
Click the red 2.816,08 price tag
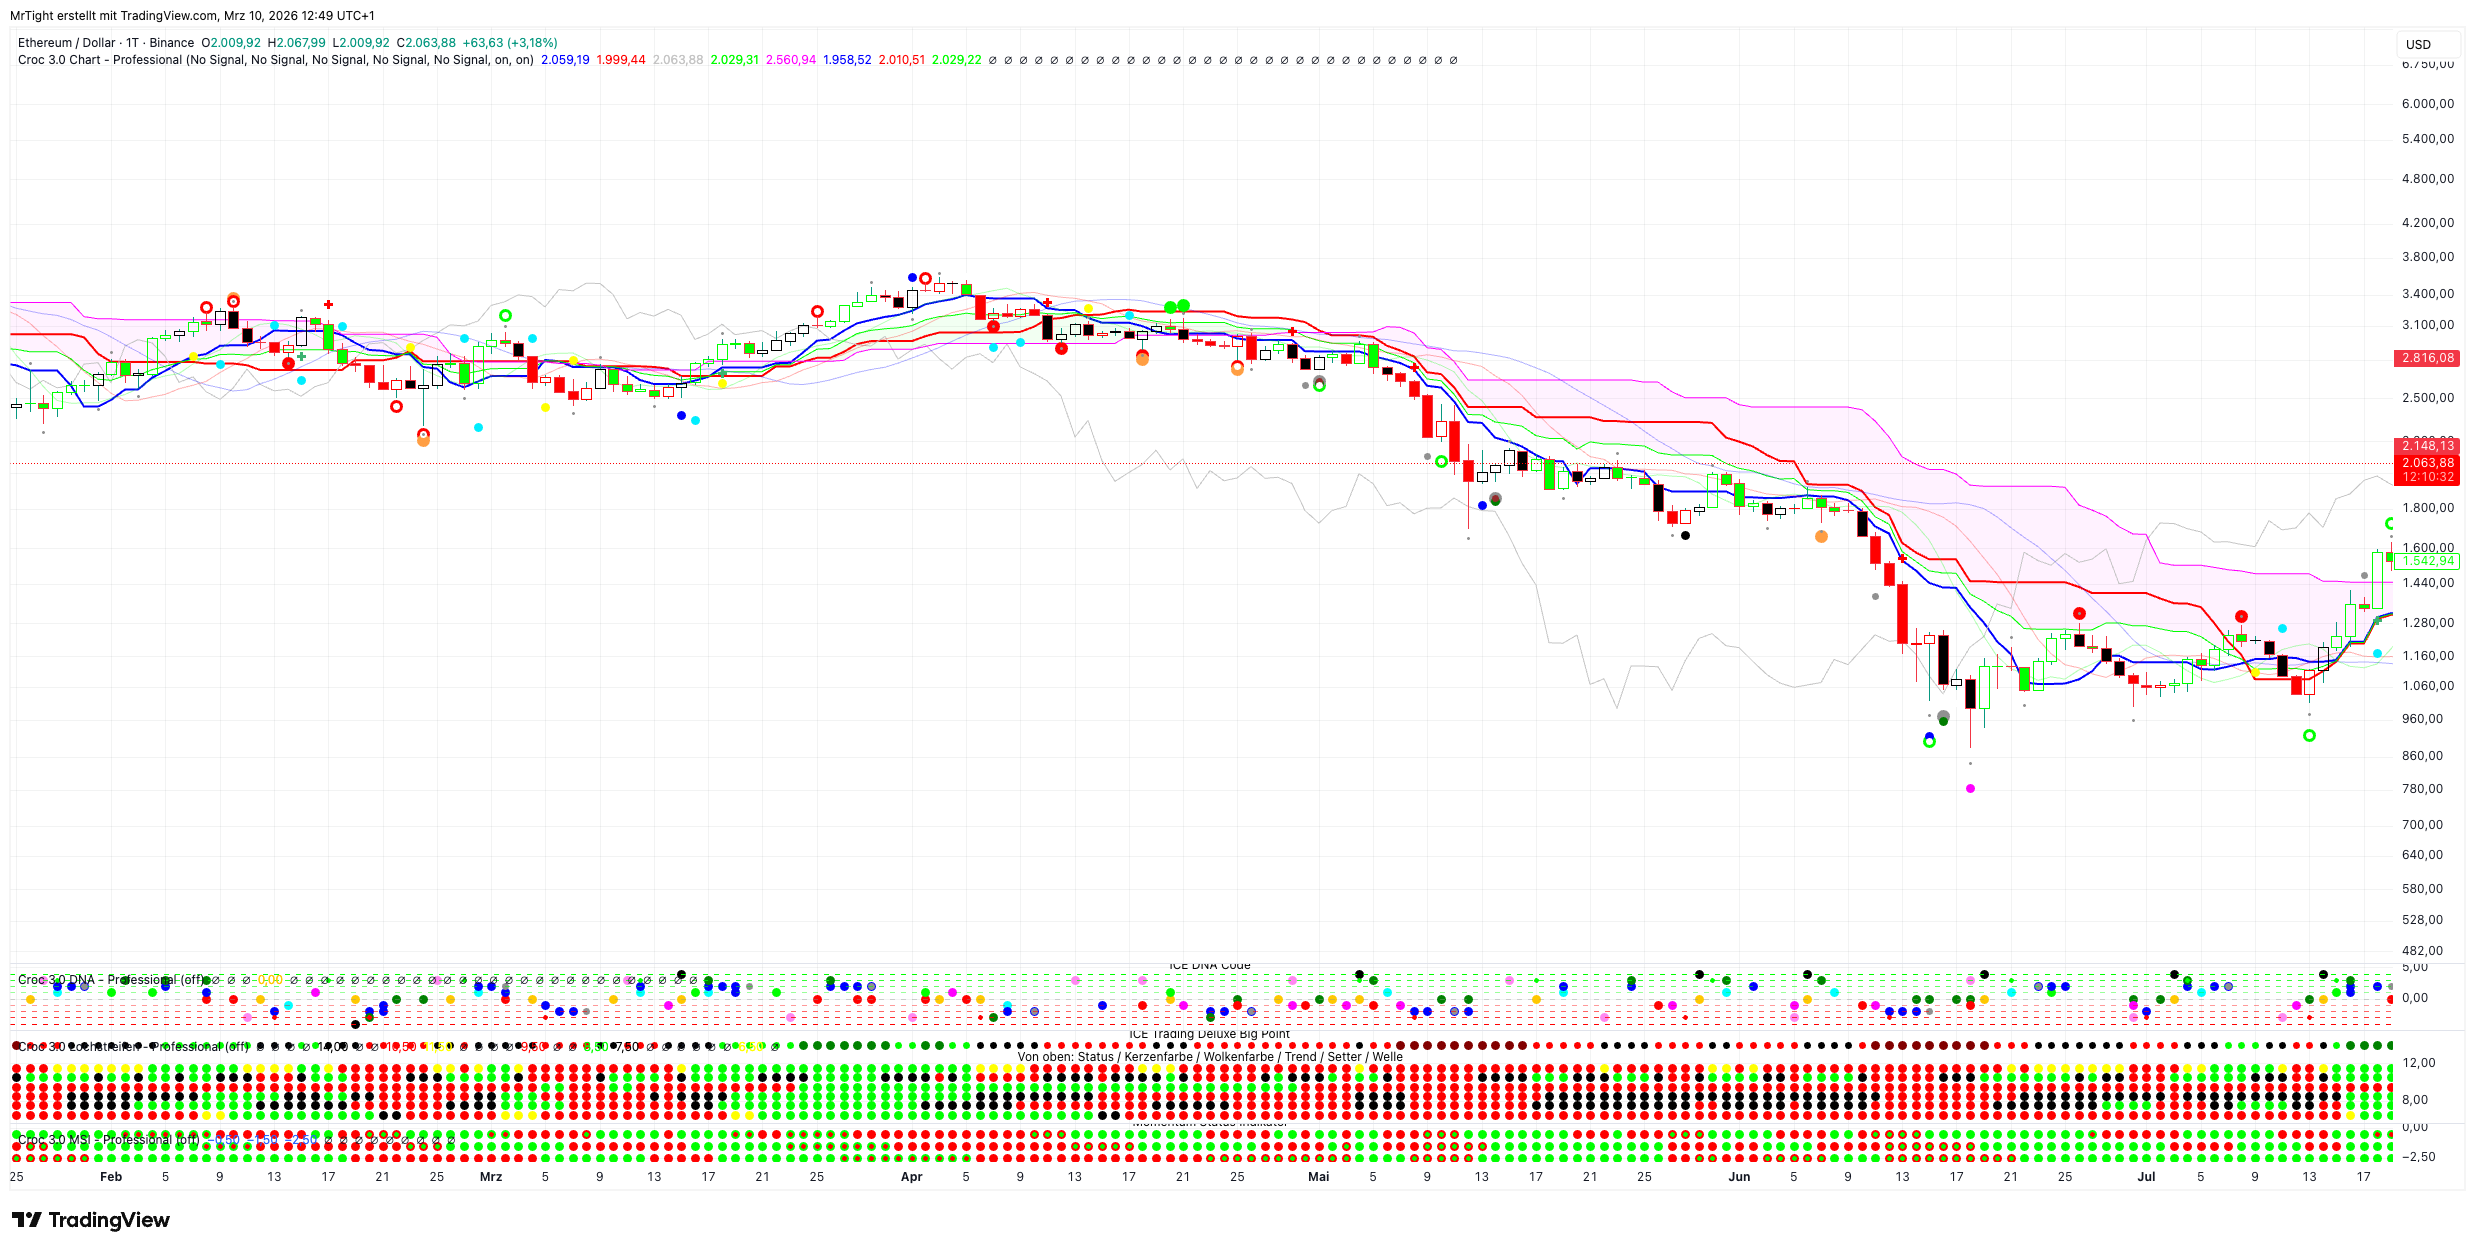(2428, 358)
